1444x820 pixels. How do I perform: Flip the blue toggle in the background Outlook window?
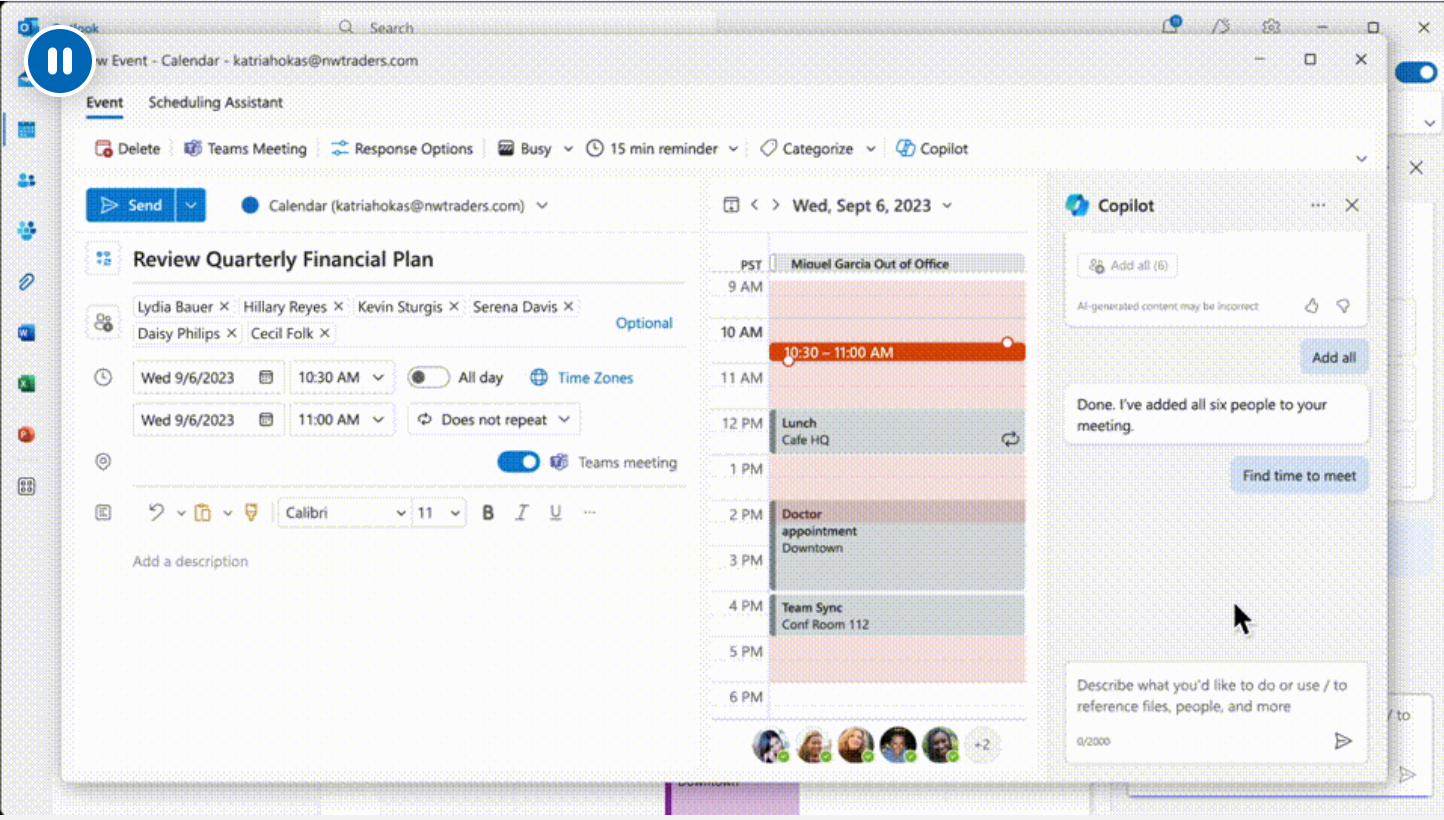click(x=1415, y=72)
